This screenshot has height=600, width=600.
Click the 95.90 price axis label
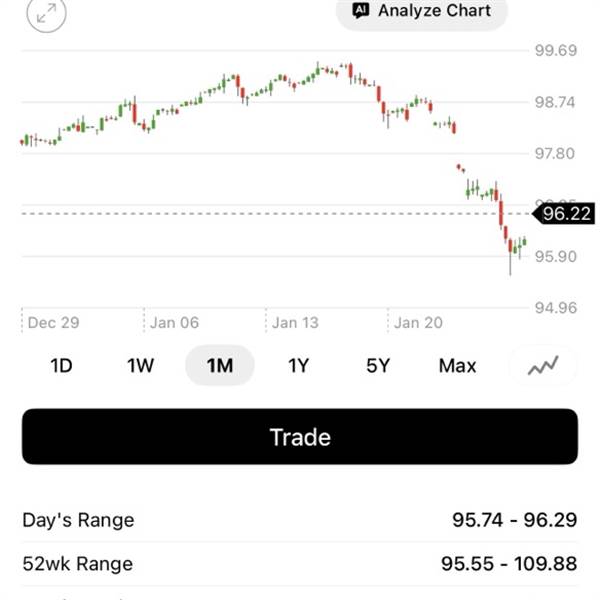point(556,257)
